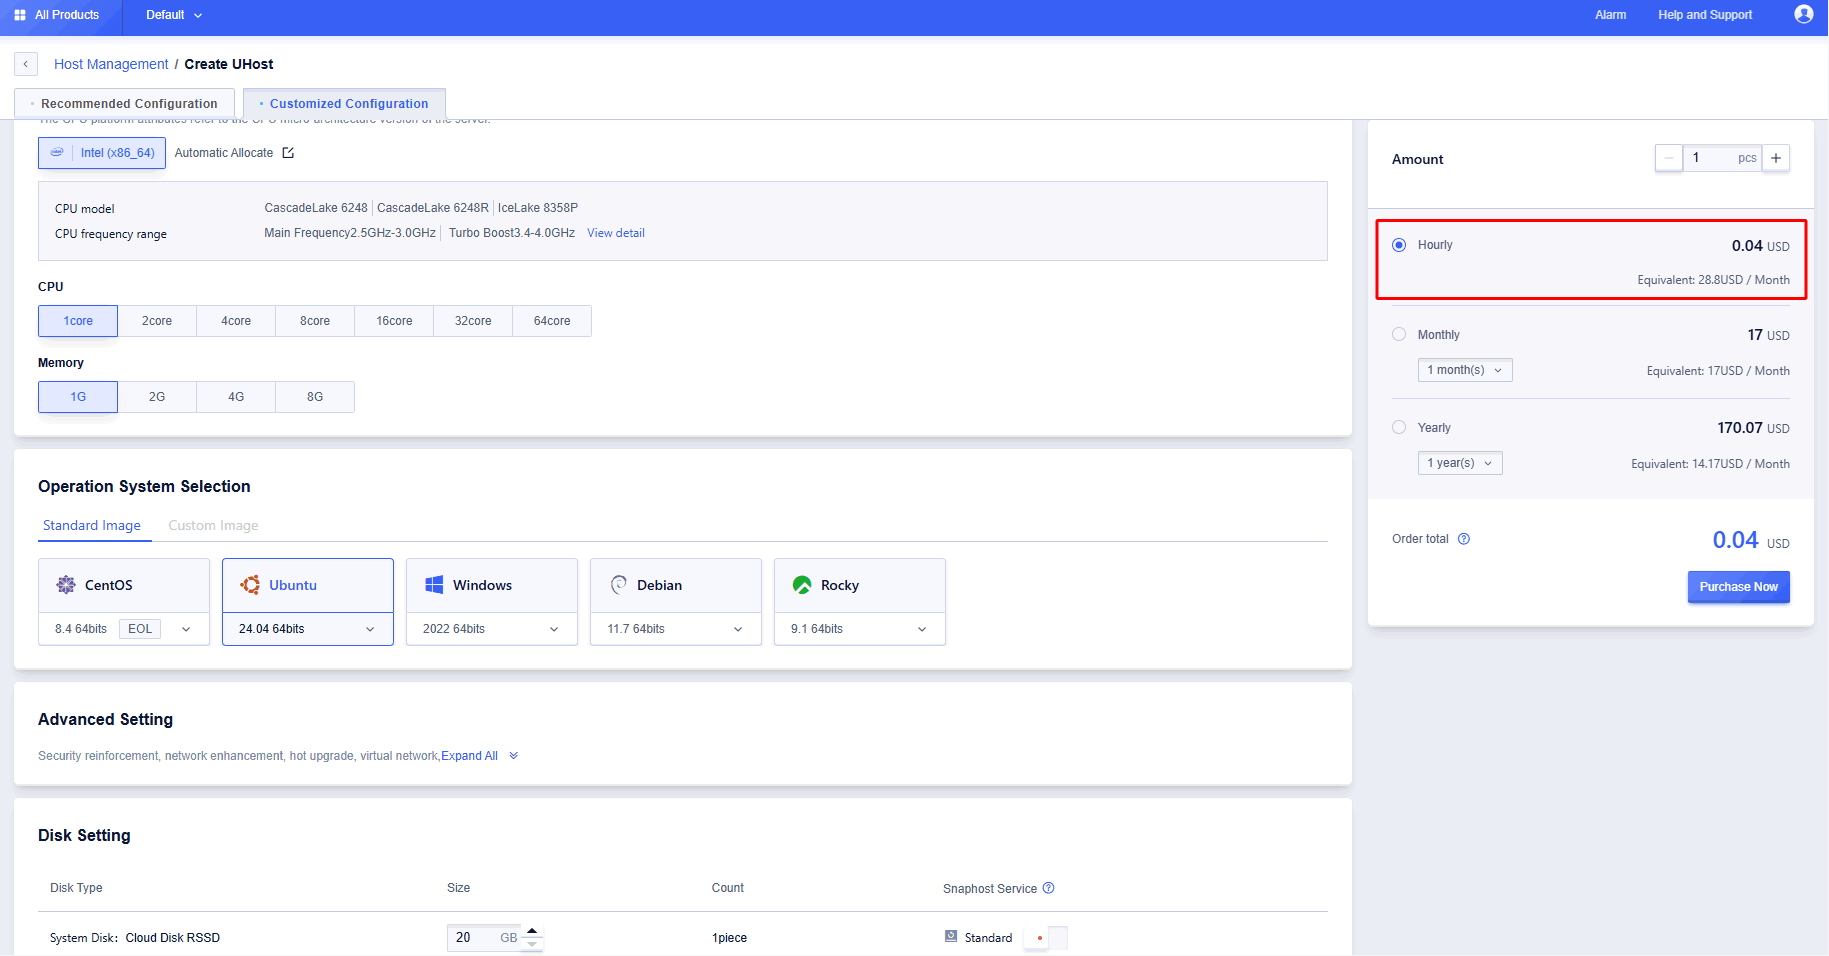1829x956 pixels.
Task: Click the external link icon next to Automatic Allocate
Action: point(288,153)
